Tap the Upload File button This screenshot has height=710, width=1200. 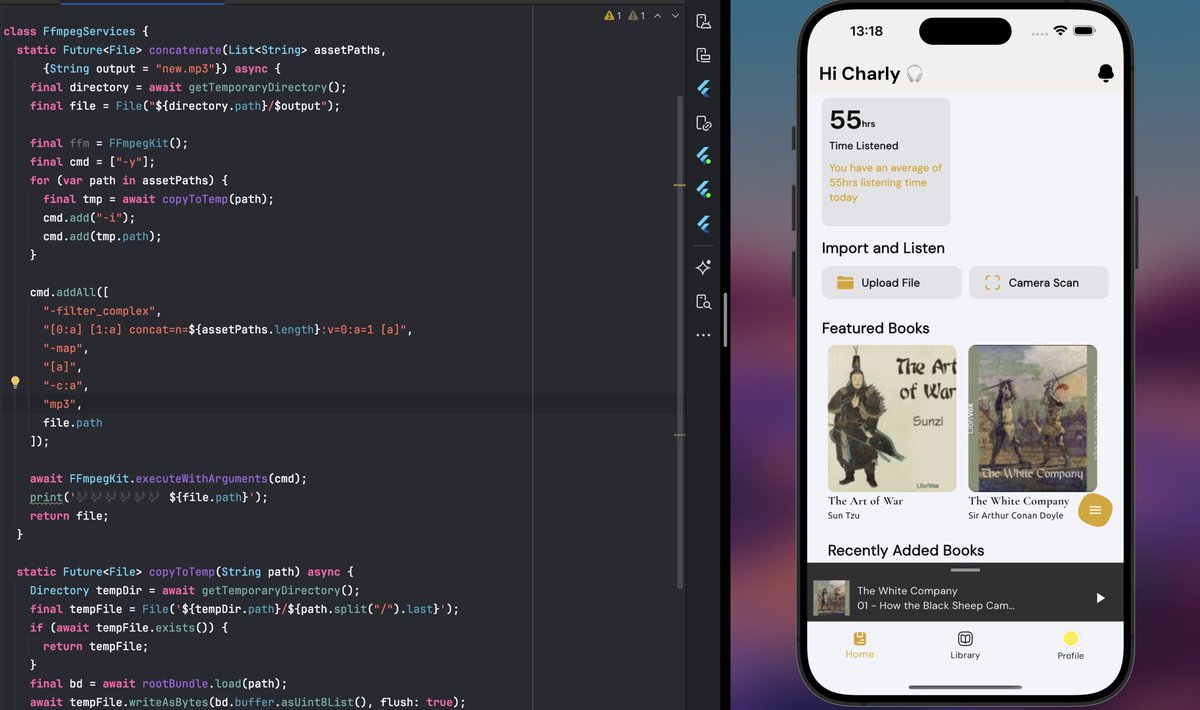coord(891,282)
